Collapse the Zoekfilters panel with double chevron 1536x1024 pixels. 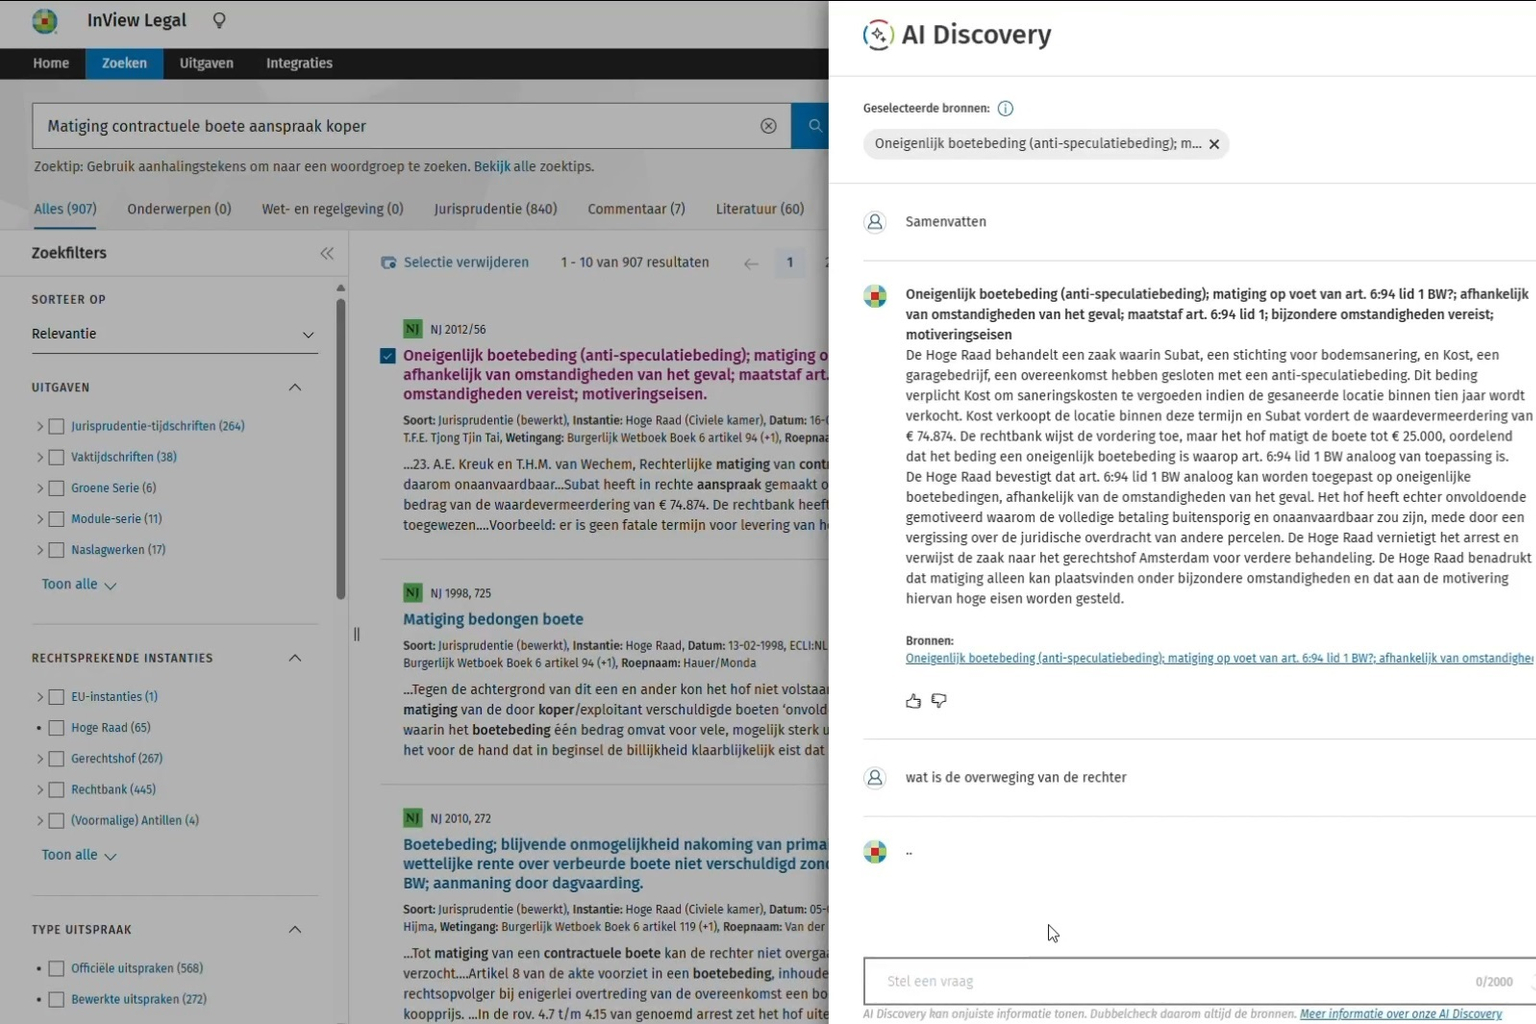click(x=327, y=254)
